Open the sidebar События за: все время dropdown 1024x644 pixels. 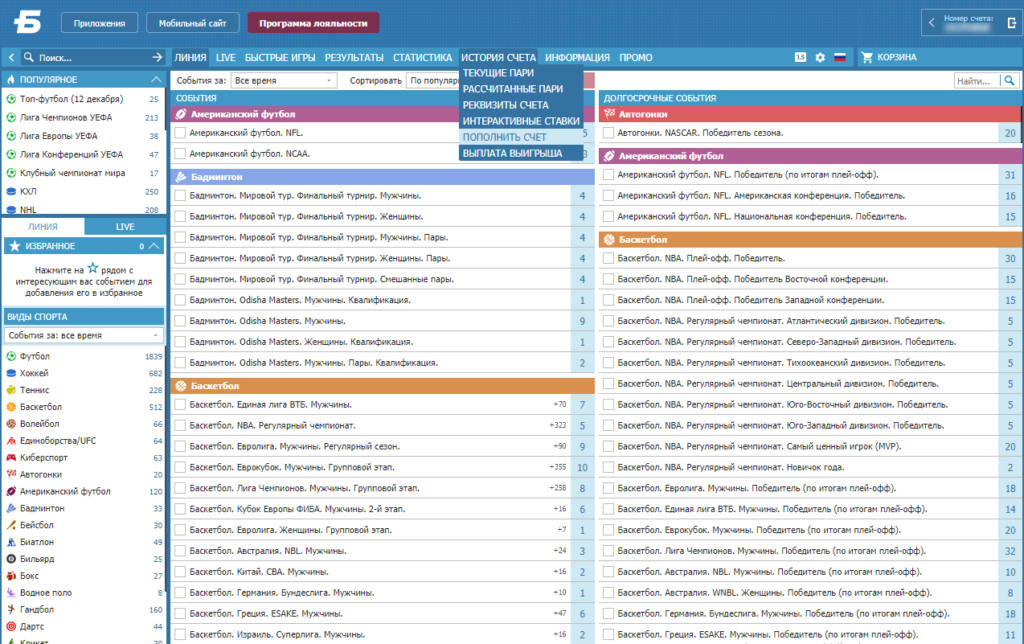(84, 335)
